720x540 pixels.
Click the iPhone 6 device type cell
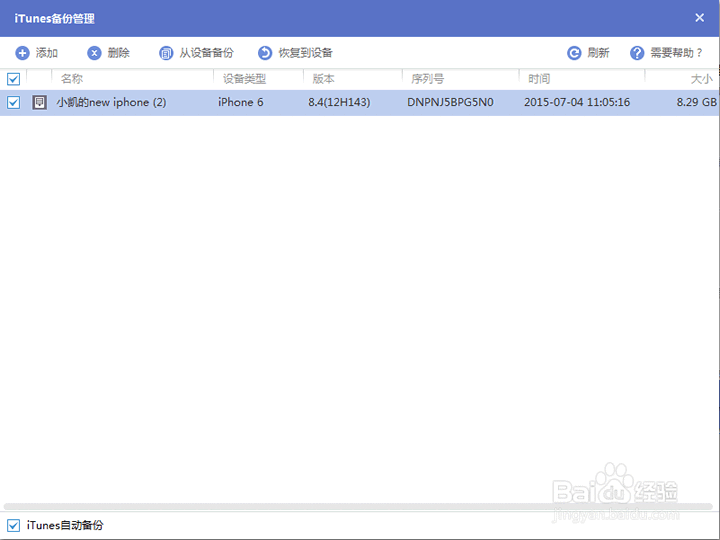(241, 102)
